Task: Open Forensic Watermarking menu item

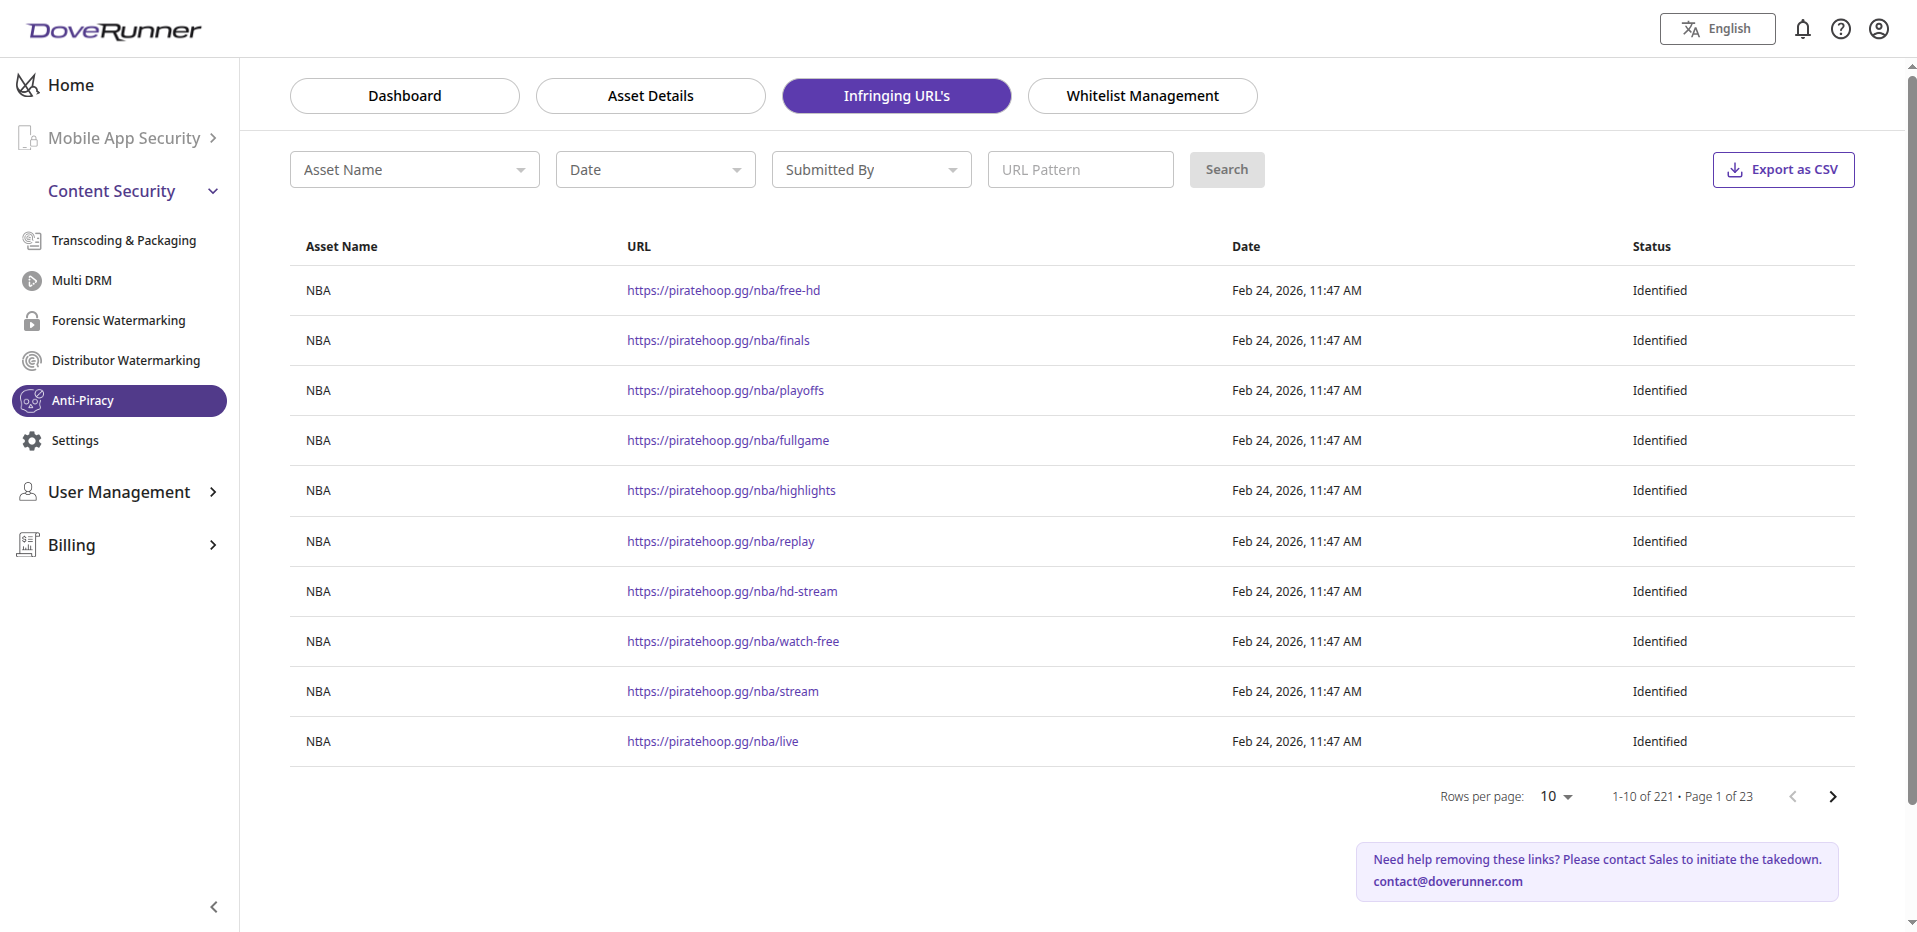Action: click(x=119, y=321)
